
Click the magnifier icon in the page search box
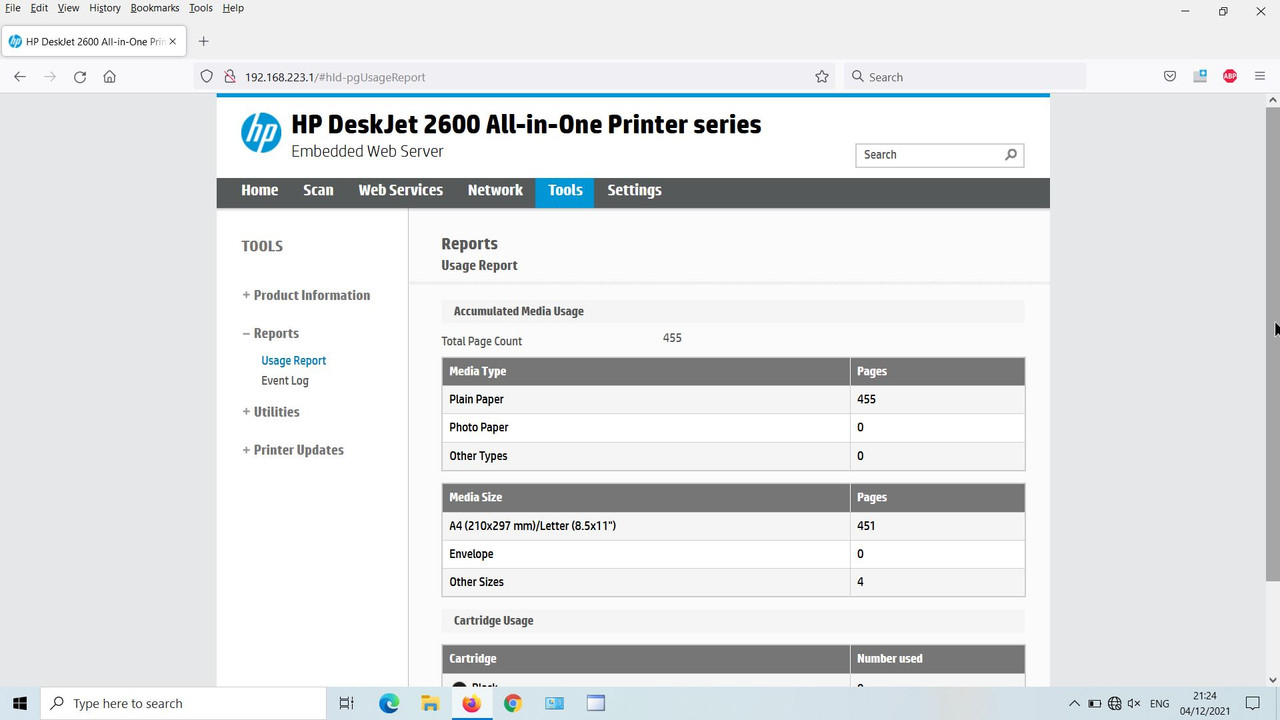pyautogui.click(x=1011, y=155)
